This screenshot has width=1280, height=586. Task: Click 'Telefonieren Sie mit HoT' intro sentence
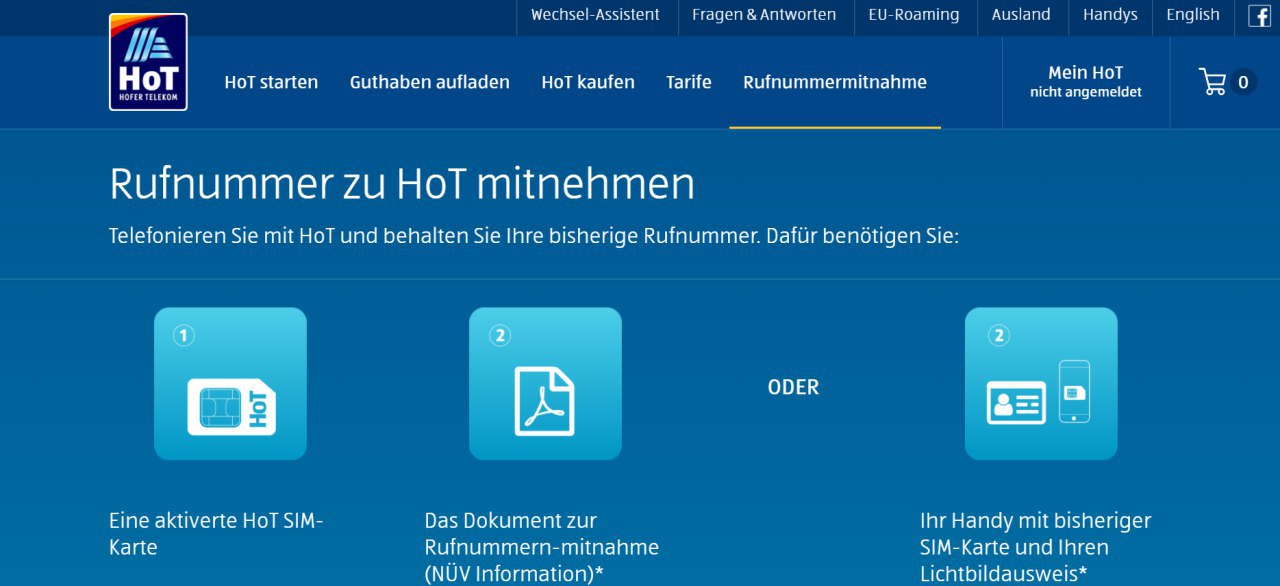tap(534, 237)
